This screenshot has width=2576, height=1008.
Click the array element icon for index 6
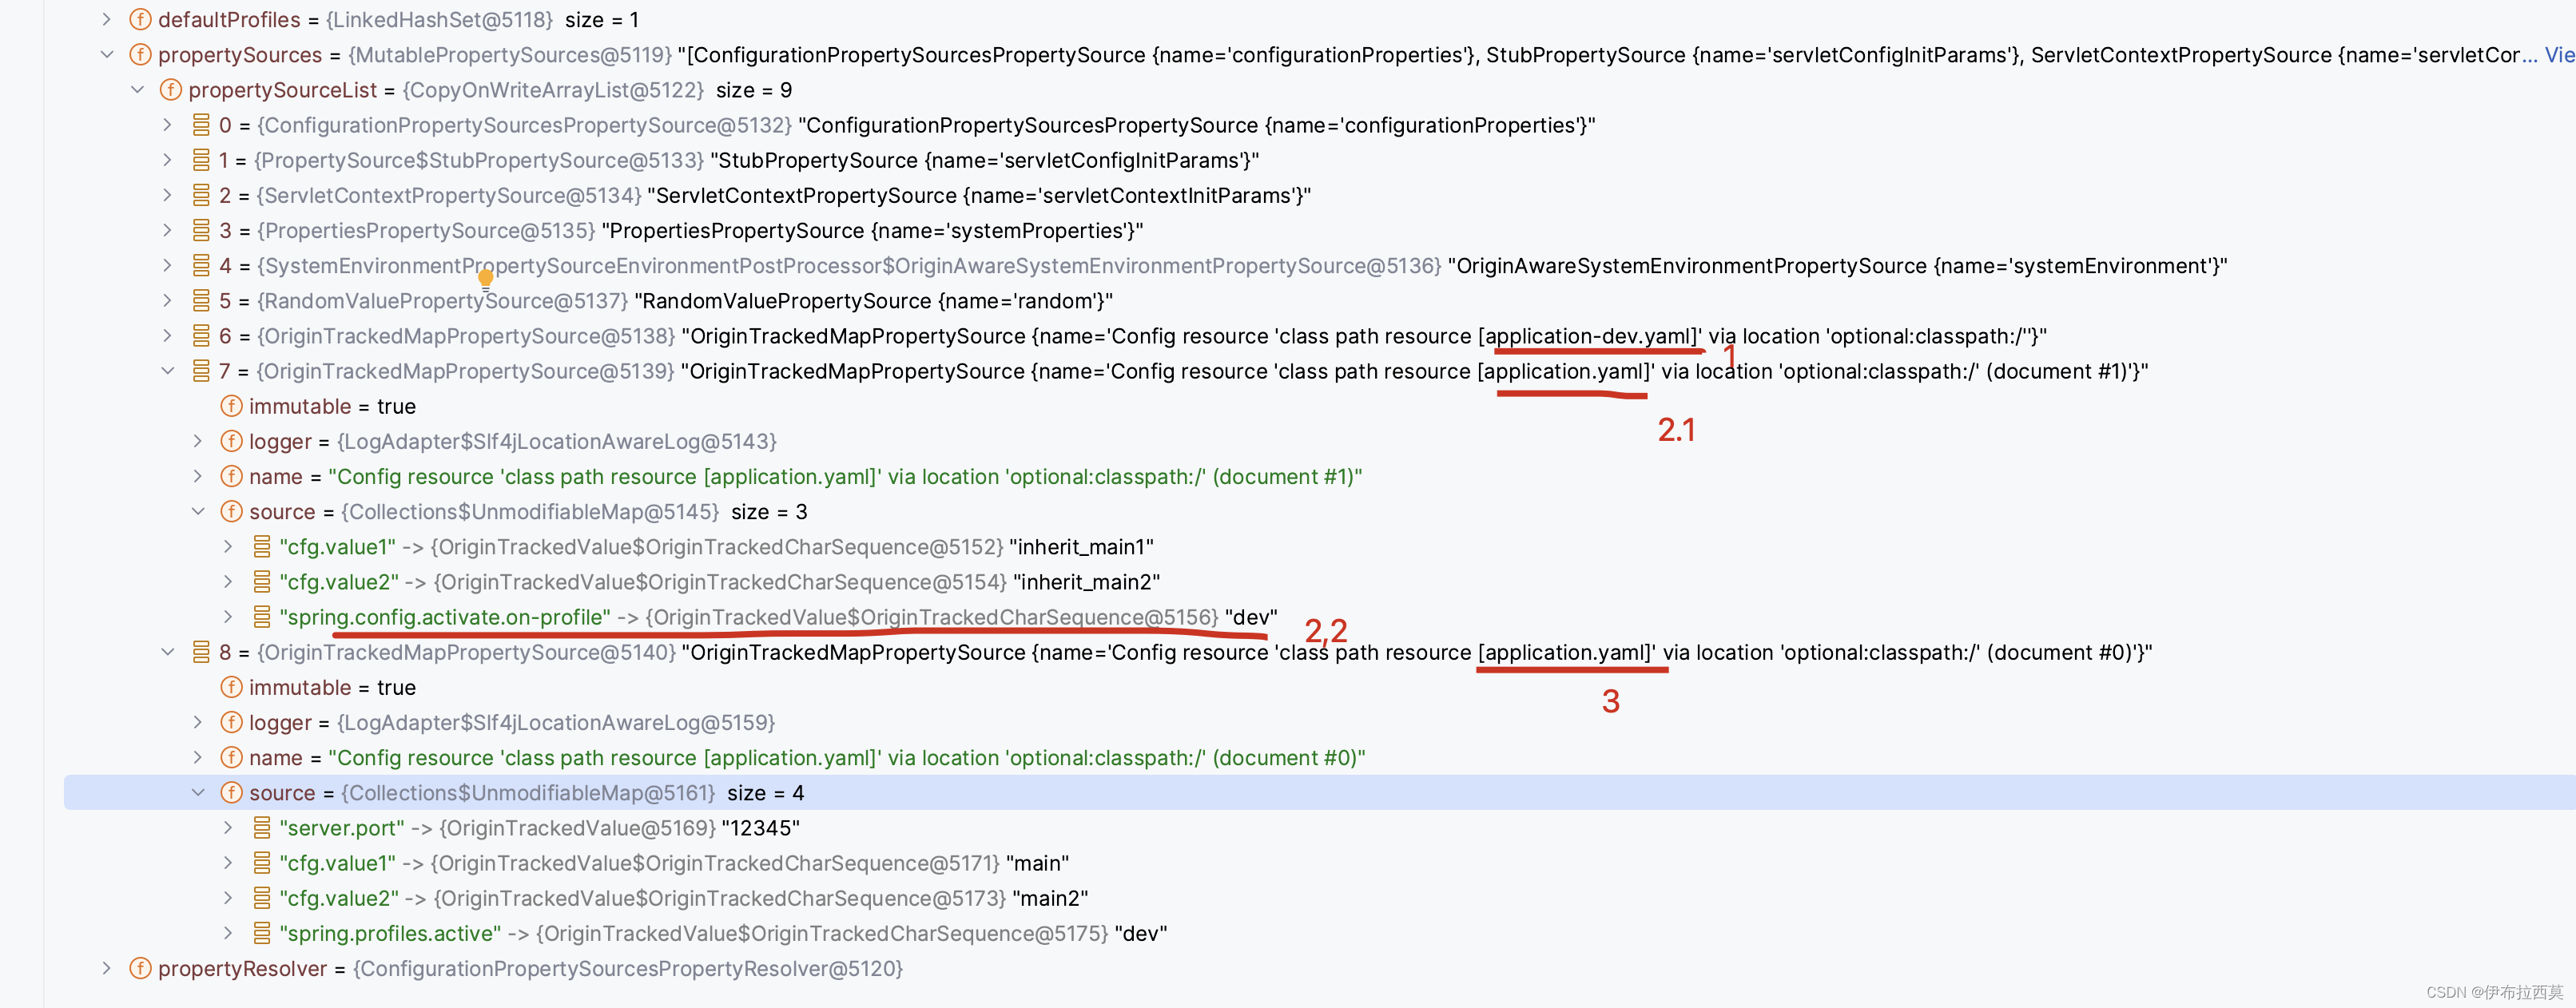(x=201, y=336)
